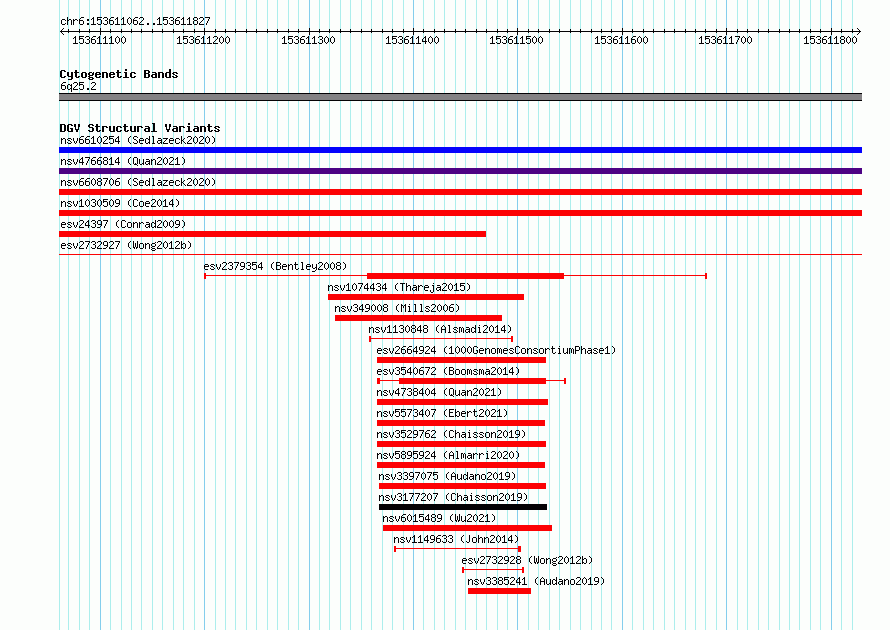Click the nsv349008 red variant bar
The width and height of the screenshot is (890, 630).
[418, 318]
